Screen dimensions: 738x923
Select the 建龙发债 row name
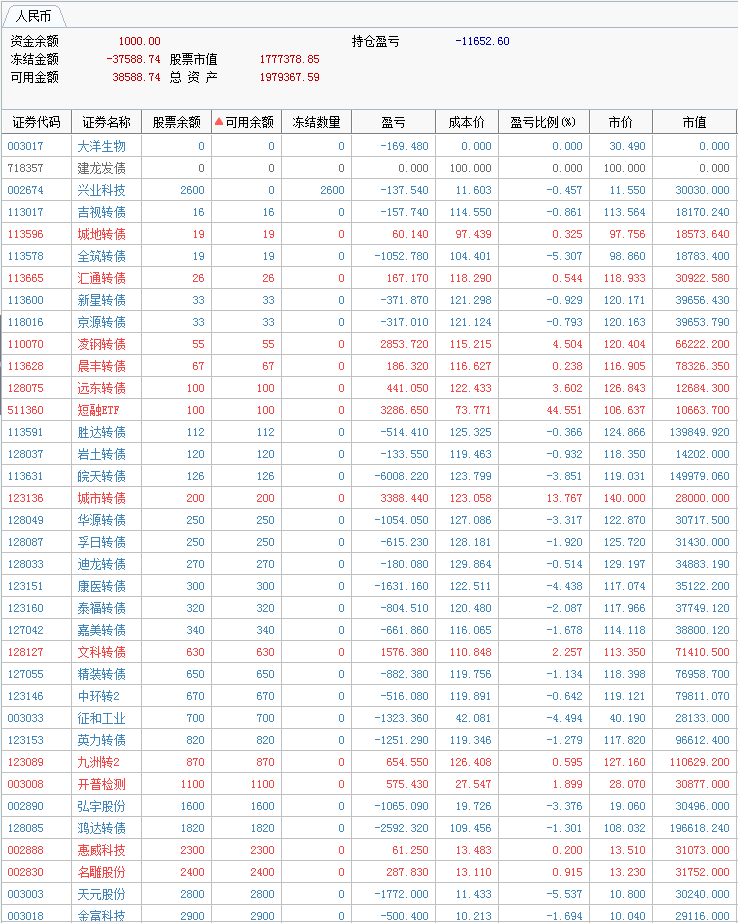(102, 168)
